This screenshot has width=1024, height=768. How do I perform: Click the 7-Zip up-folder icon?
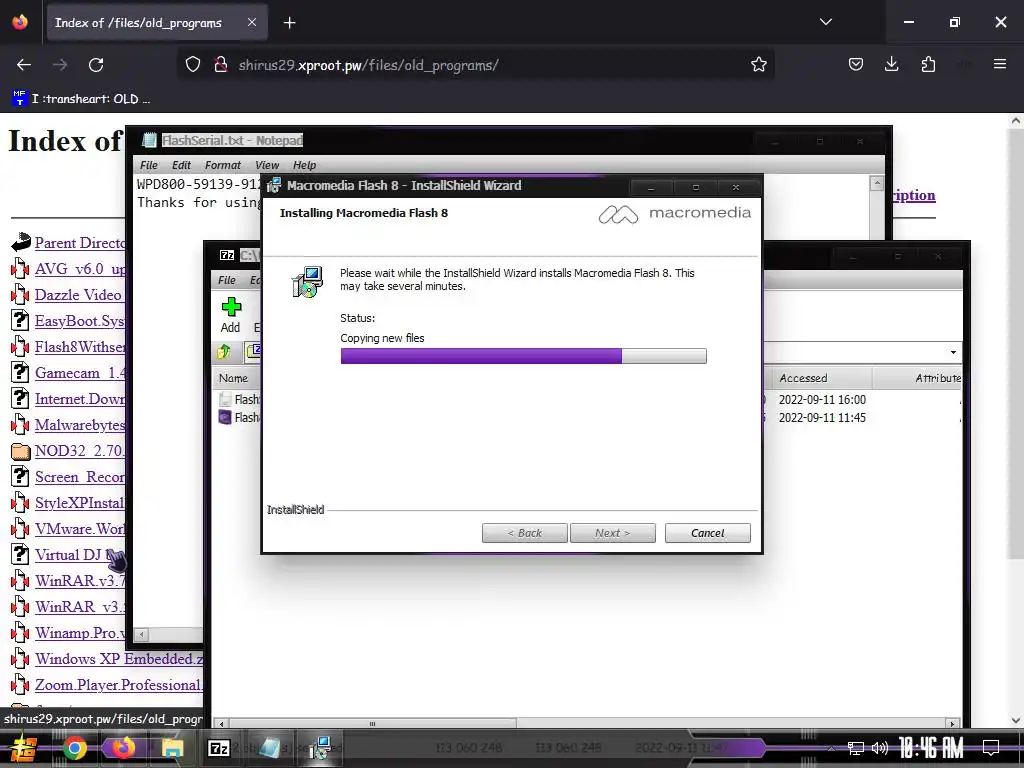tap(224, 352)
